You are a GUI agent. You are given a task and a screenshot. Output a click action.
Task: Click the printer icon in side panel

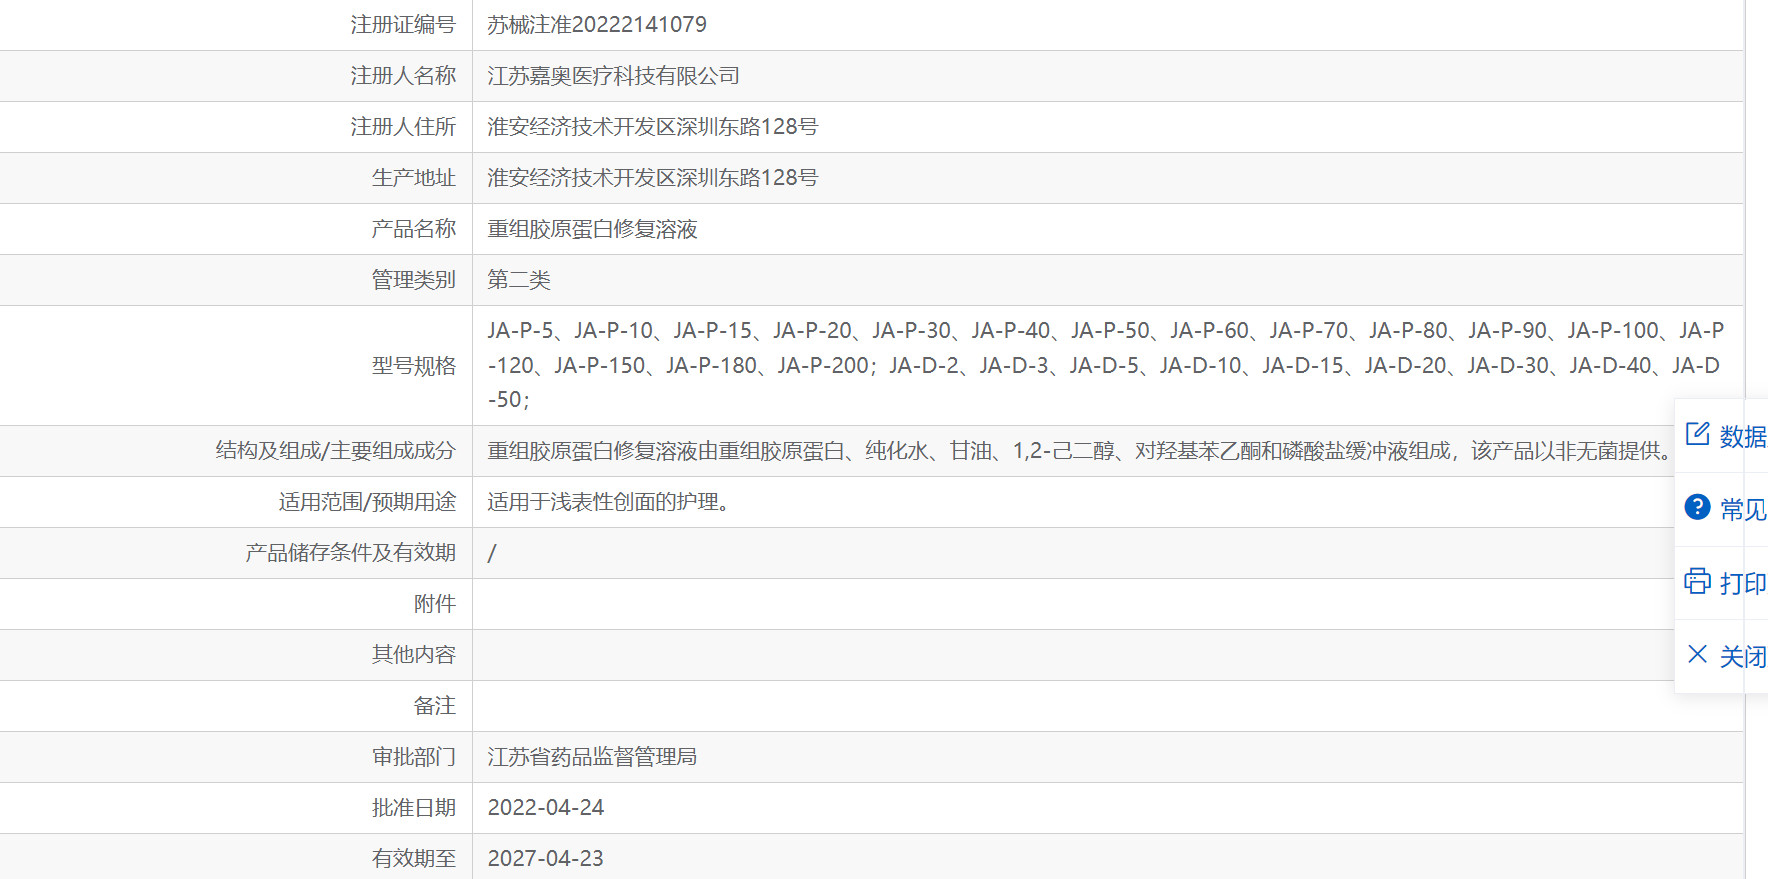[x=1697, y=581]
